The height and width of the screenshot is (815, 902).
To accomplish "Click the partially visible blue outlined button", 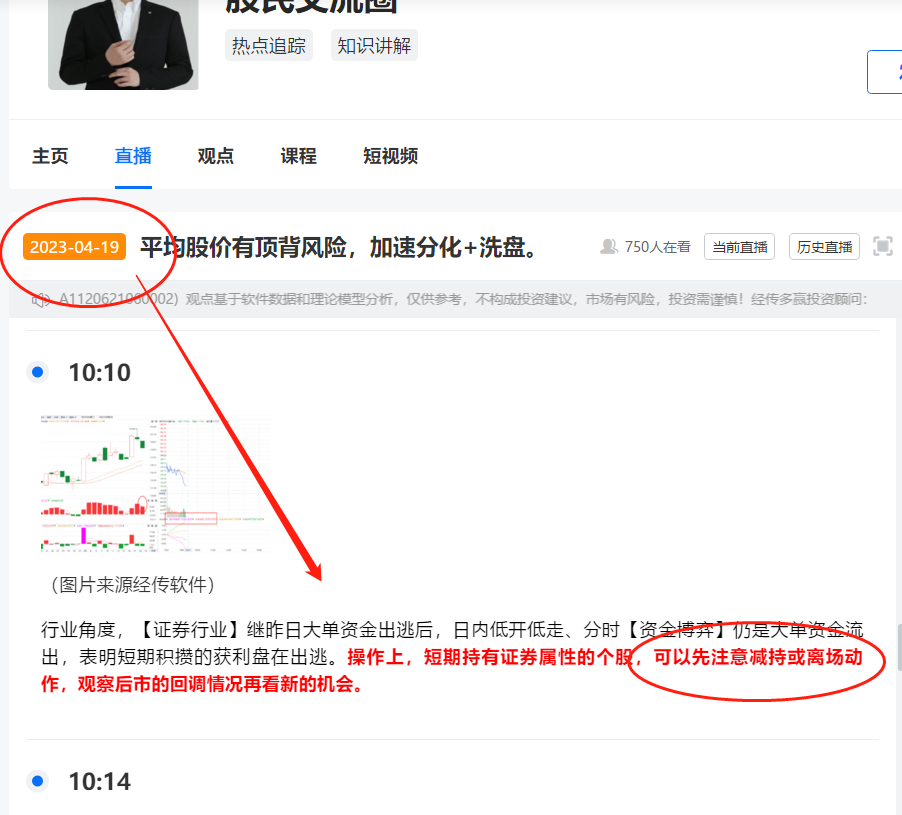I will point(885,72).
